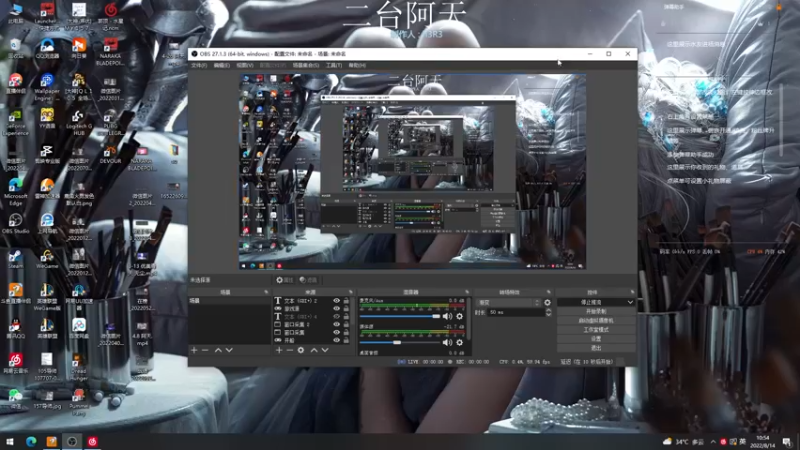Toggle the lock on 窗口采集 2 source
The height and width of the screenshot is (450, 800).
(346, 324)
